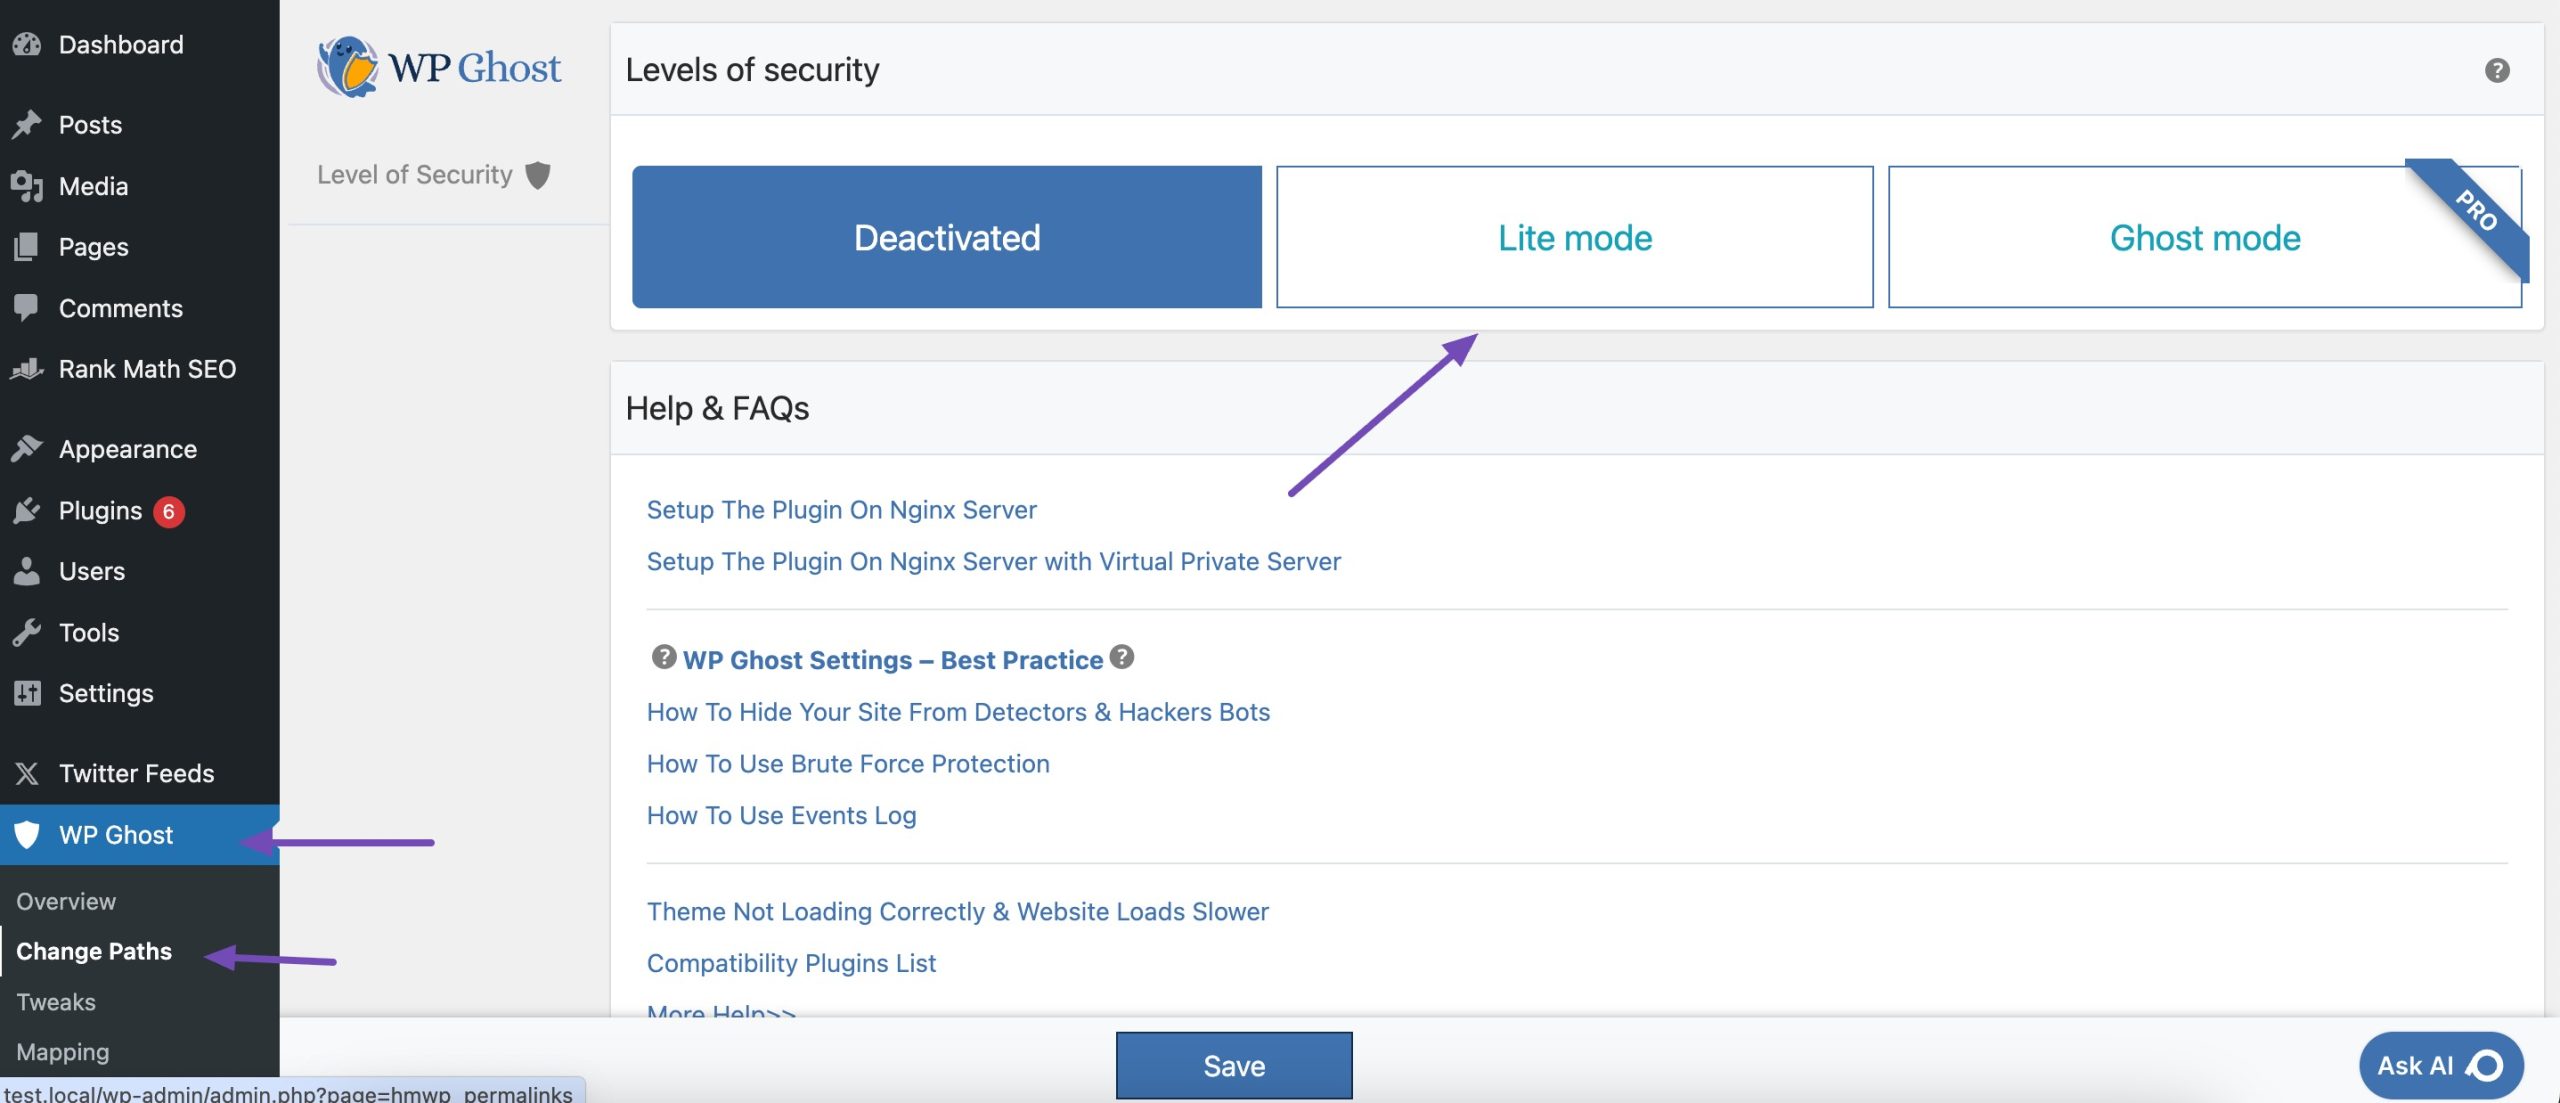Click the Save button
The height and width of the screenshot is (1103, 2560).
[1234, 1065]
